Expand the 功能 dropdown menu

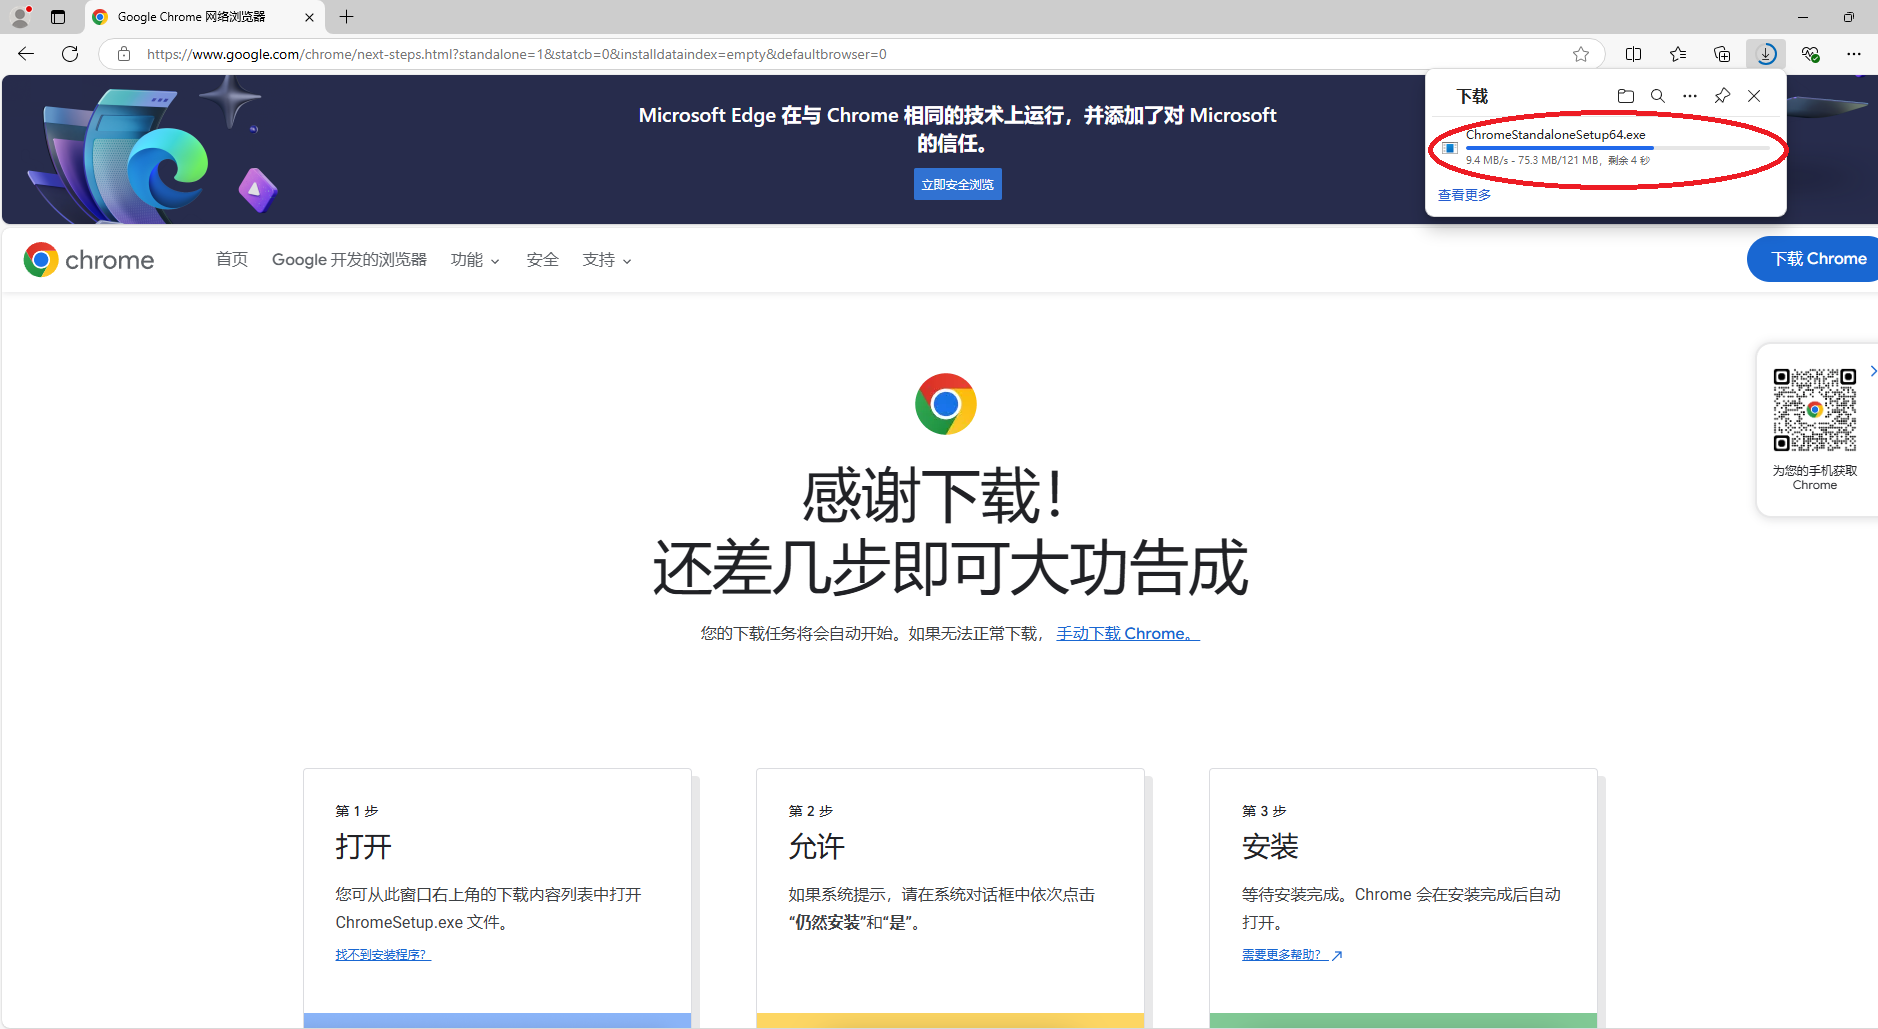coord(474,260)
